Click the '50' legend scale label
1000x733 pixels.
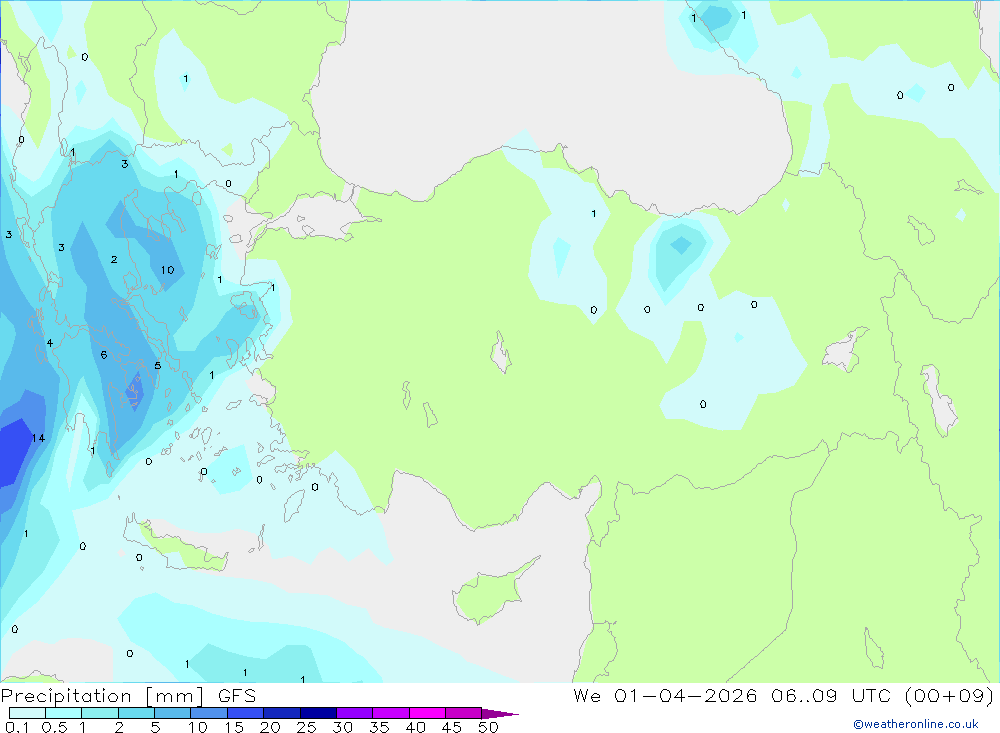488,727
